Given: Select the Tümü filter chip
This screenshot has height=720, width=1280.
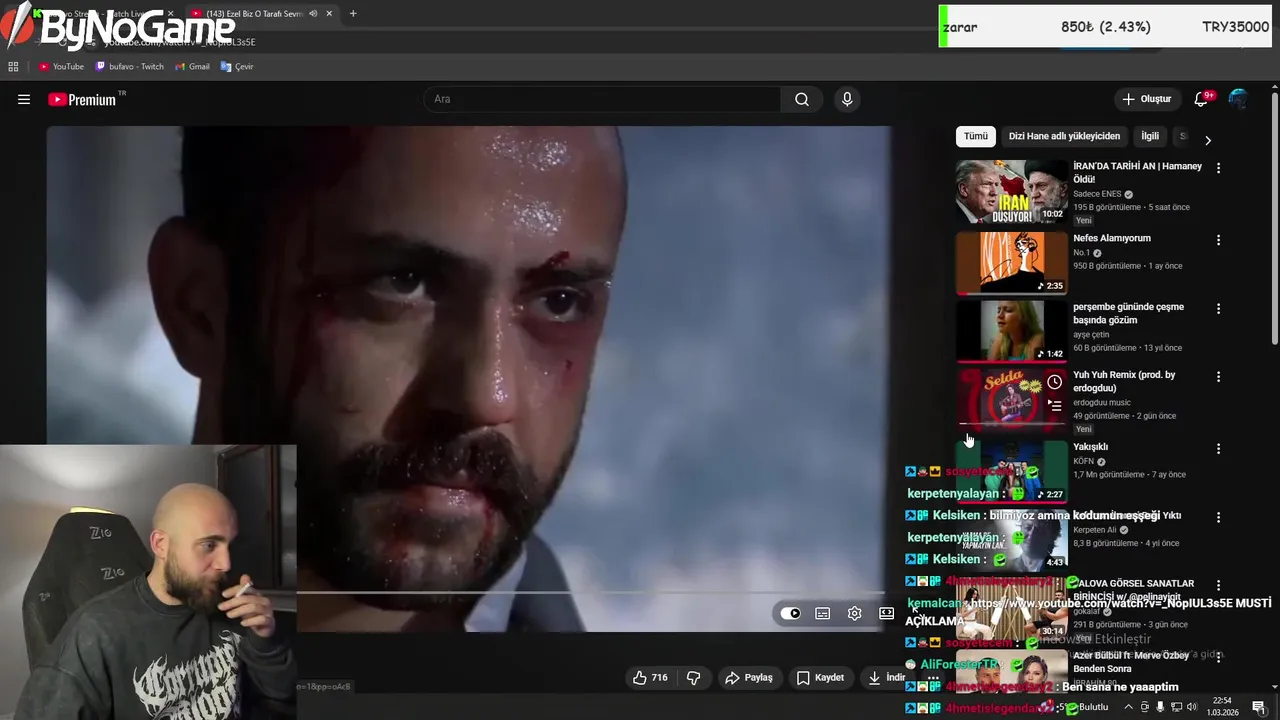Looking at the screenshot, I should 976,136.
